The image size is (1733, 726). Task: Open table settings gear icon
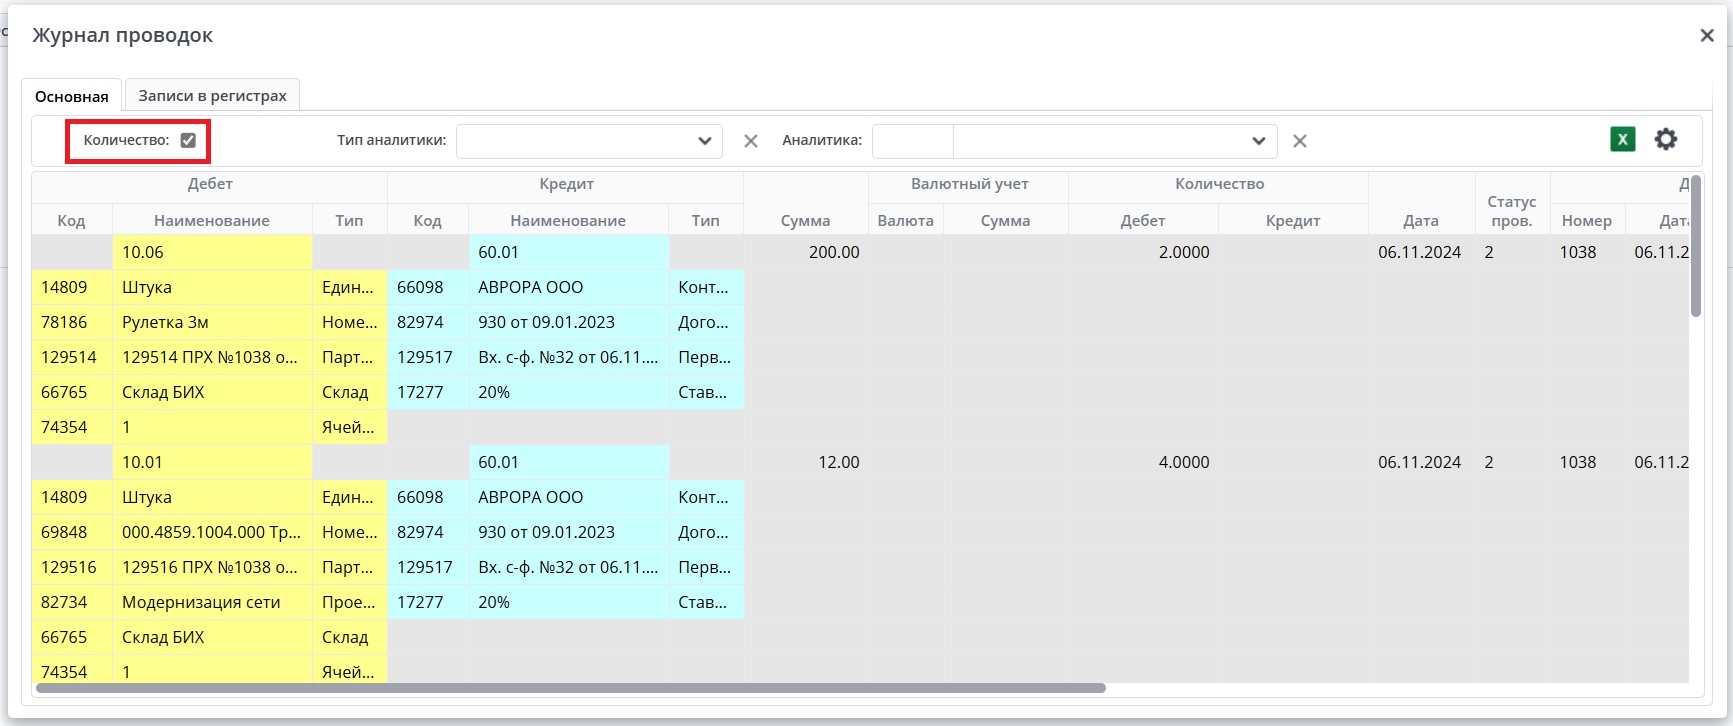(1665, 140)
